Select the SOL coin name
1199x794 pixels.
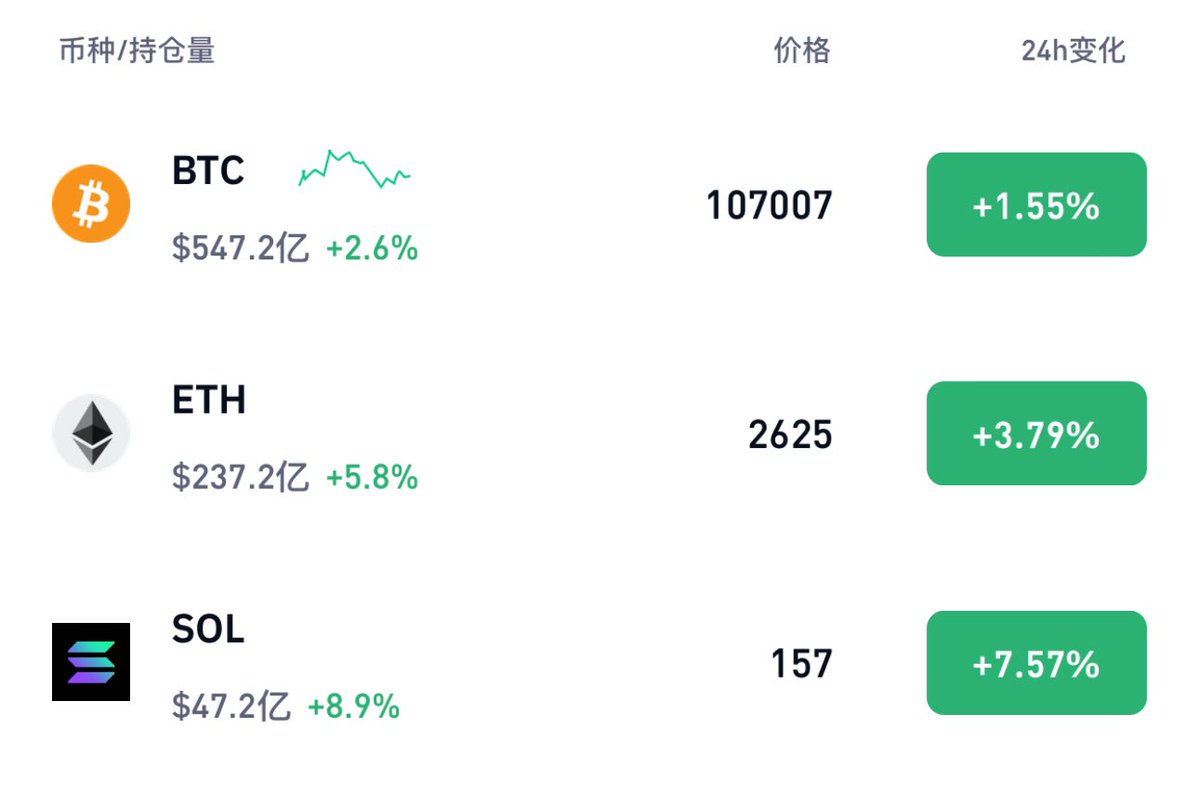208,629
